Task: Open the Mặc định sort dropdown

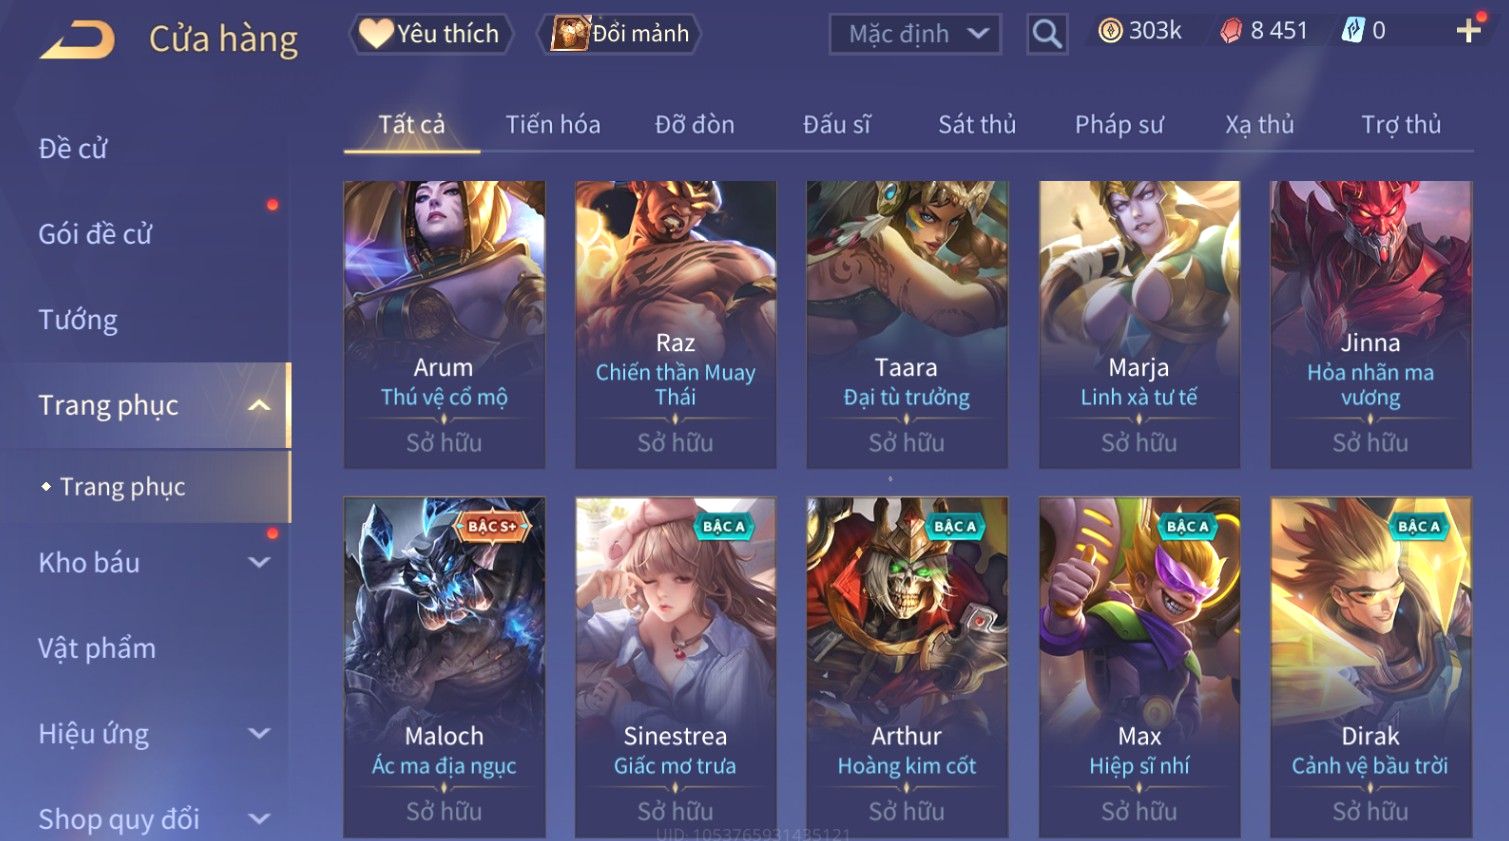Action: click(915, 34)
